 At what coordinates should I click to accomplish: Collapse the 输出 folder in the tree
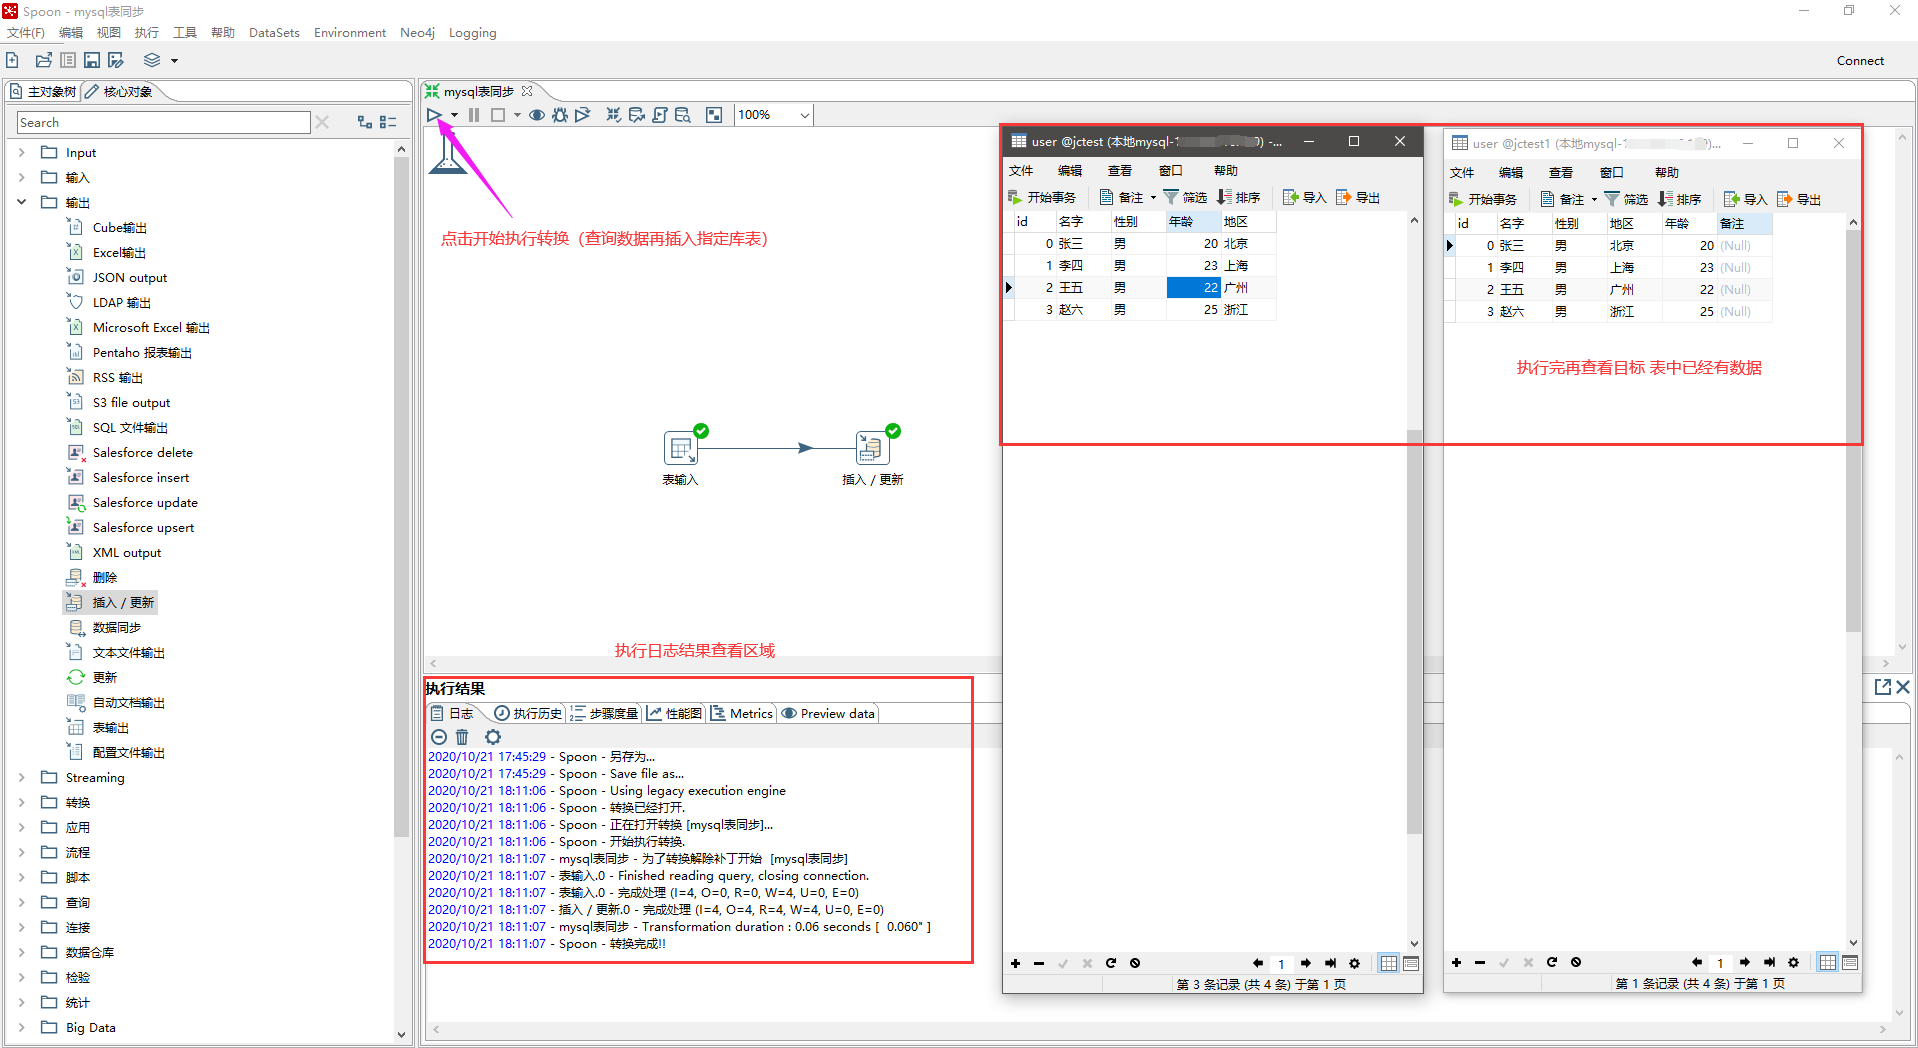[21, 202]
